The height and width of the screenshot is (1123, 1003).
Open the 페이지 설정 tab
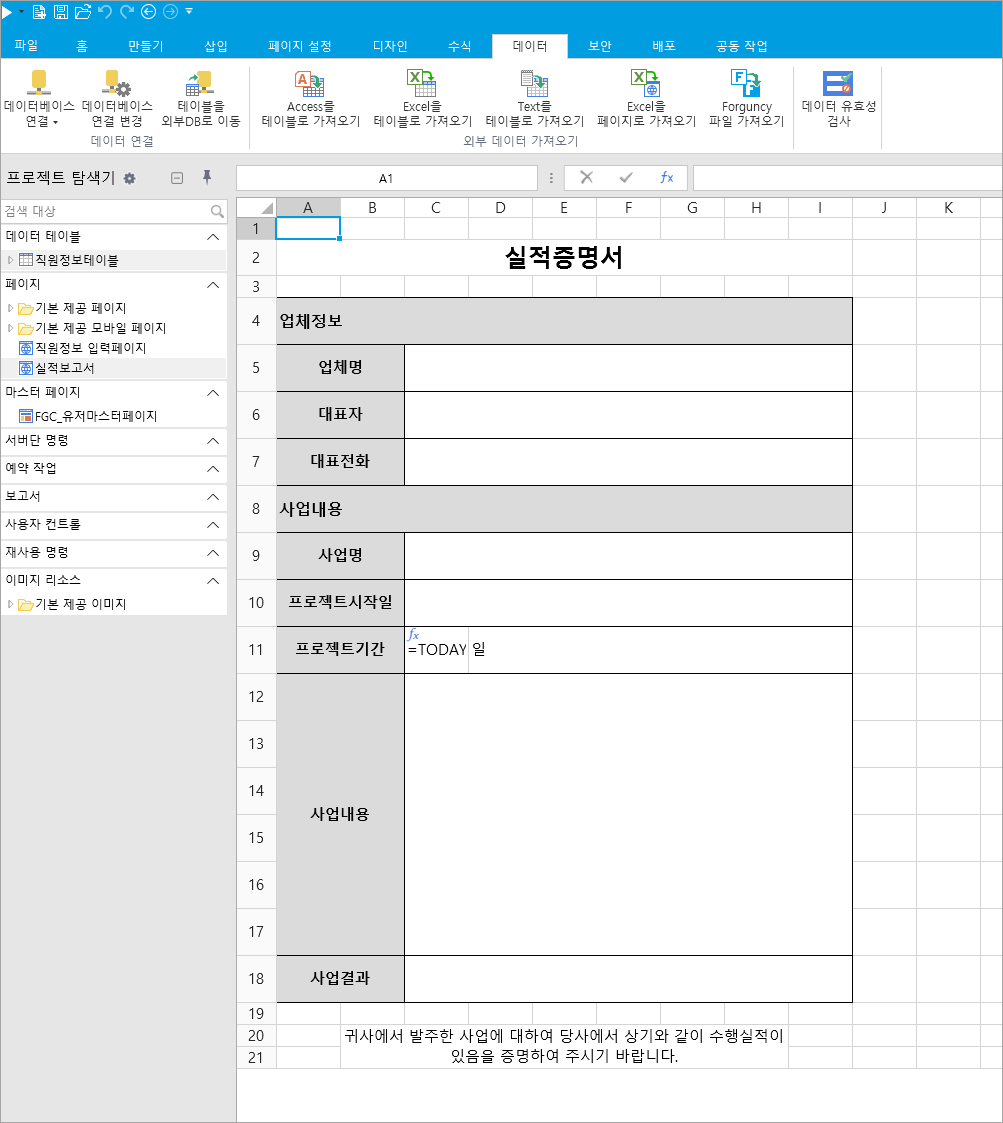pos(299,46)
